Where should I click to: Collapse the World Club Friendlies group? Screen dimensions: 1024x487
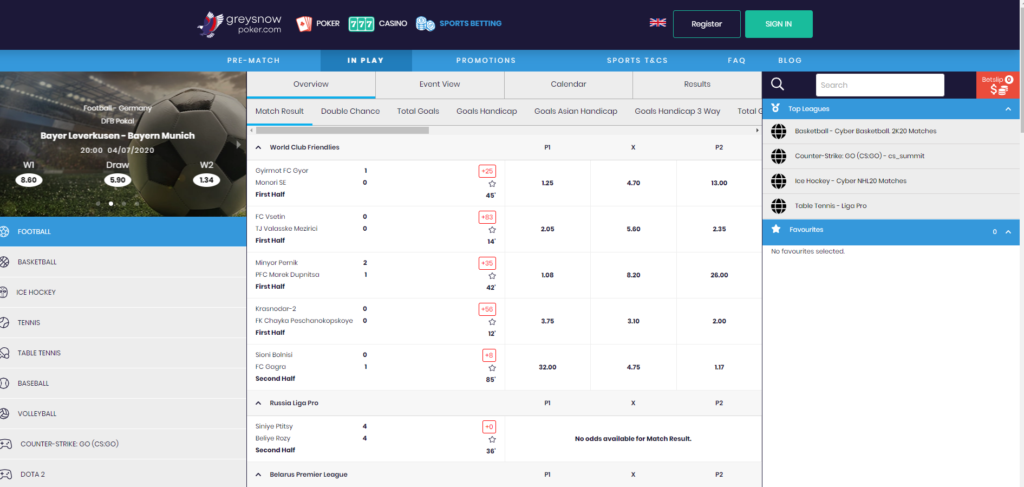pos(257,148)
